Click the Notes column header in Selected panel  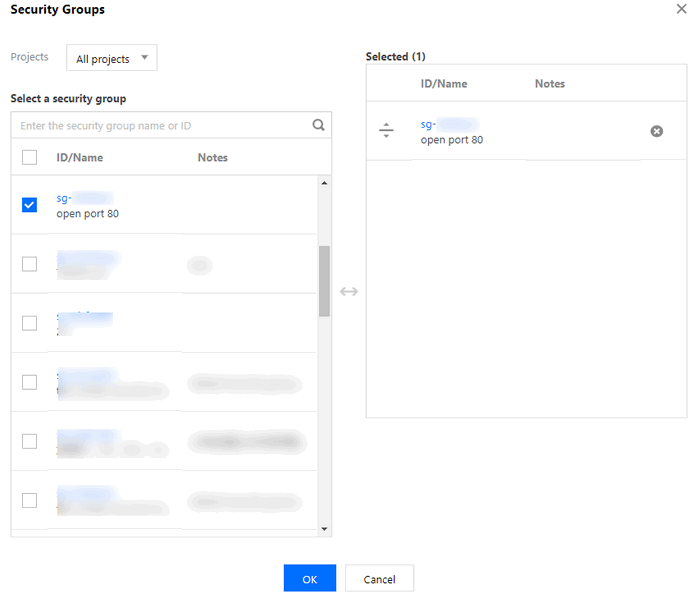(550, 84)
